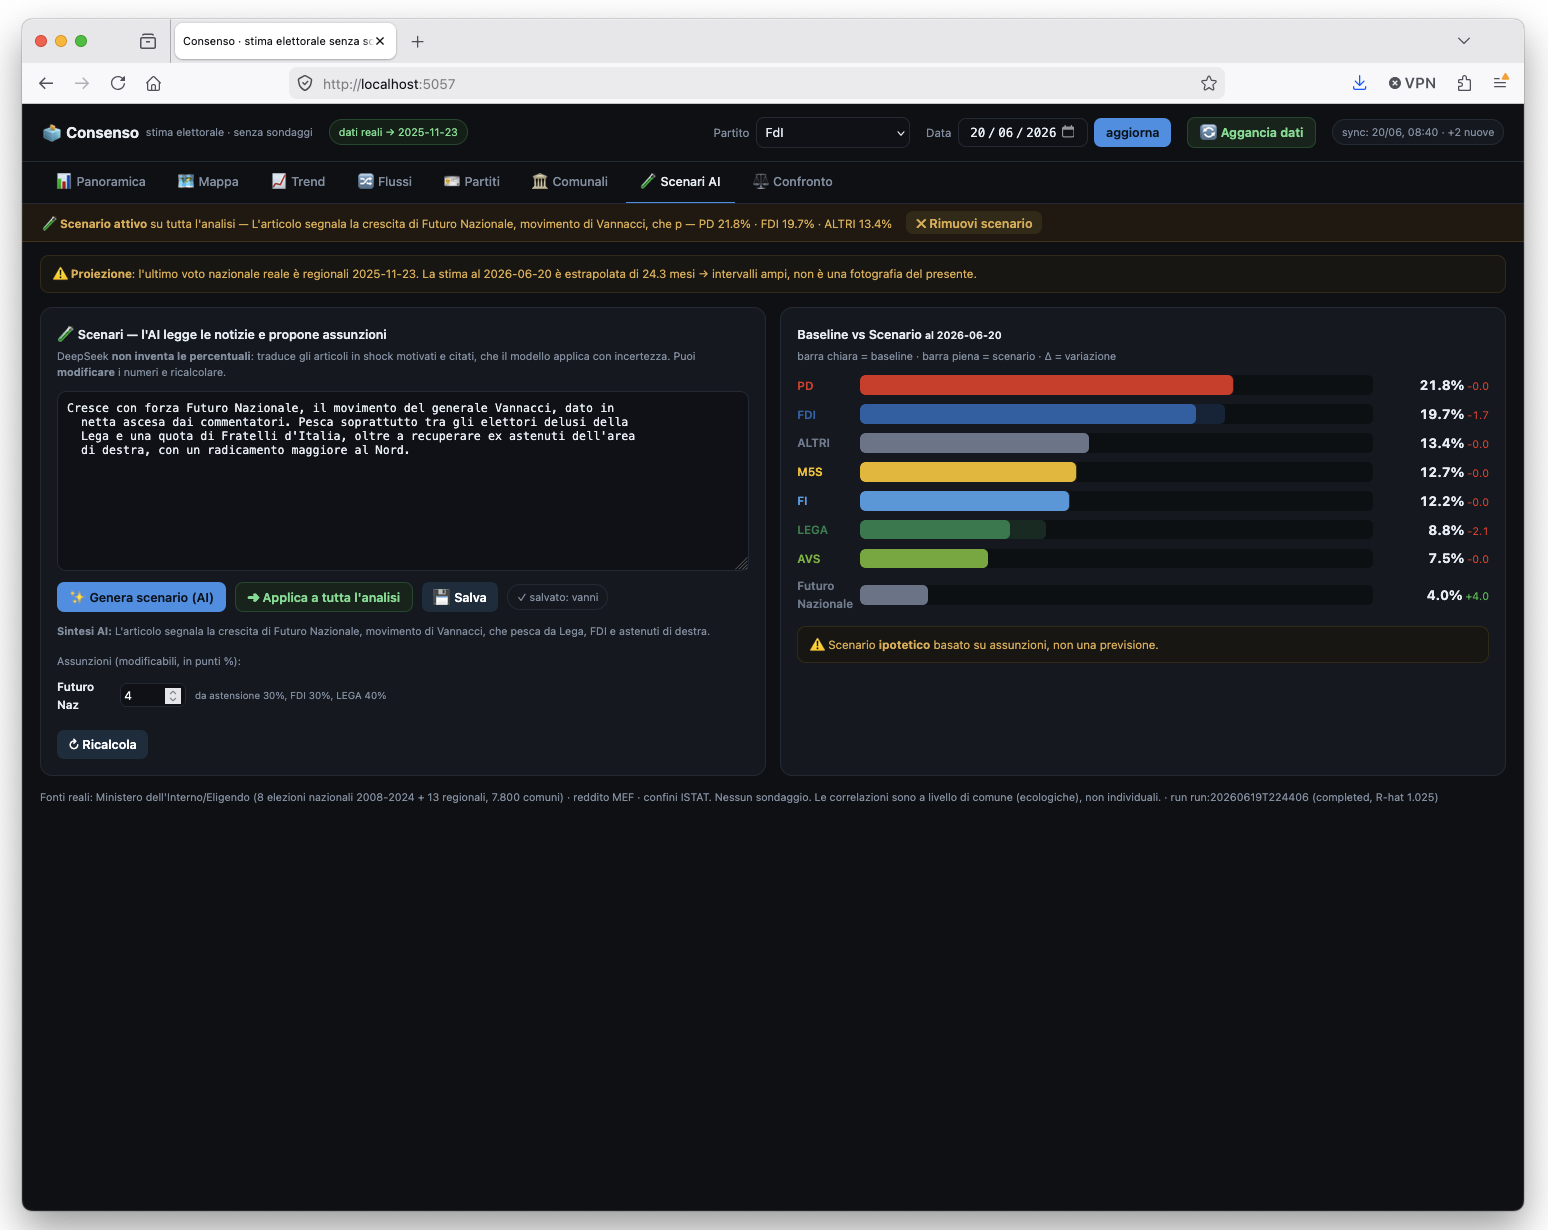The image size is (1548, 1230).
Task: Click the Salva button
Action: coord(460,597)
